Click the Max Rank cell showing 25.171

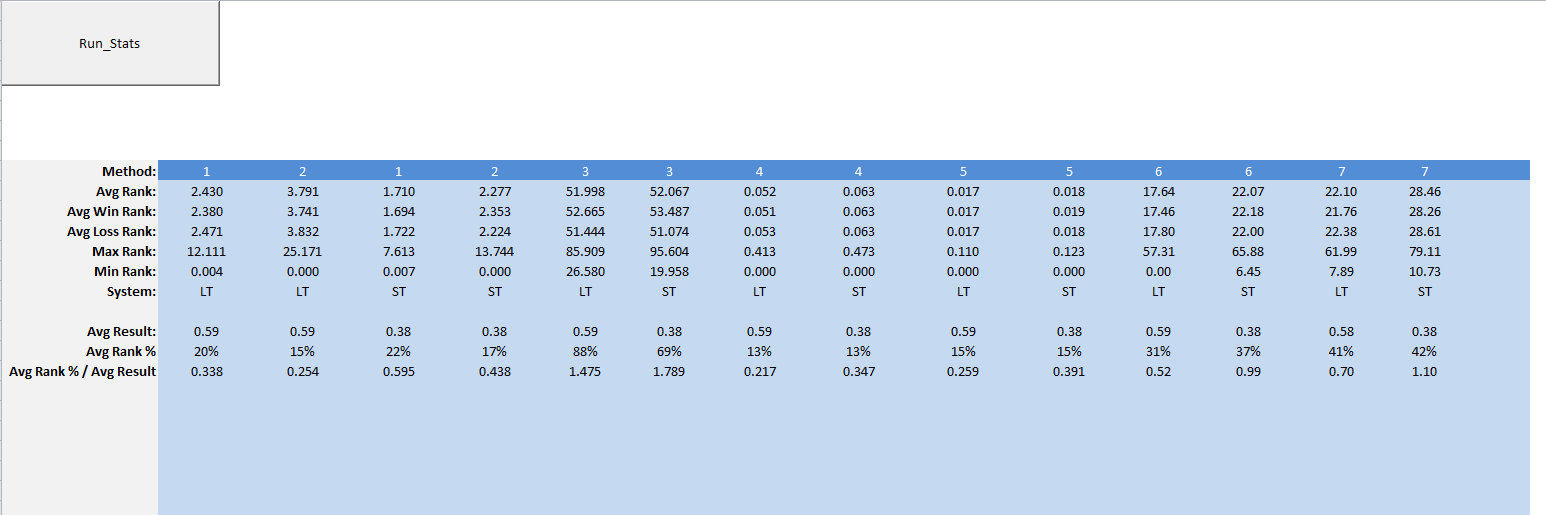(x=302, y=251)
